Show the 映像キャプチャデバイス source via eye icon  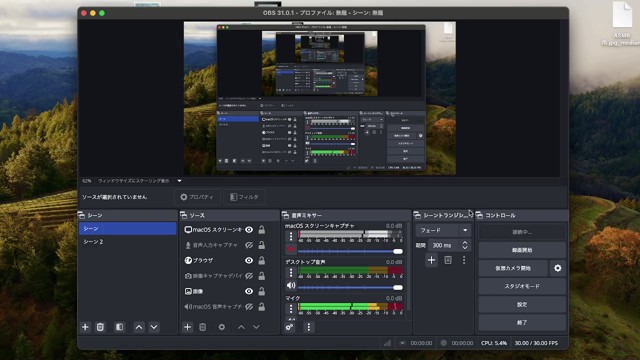coord(249,276)
